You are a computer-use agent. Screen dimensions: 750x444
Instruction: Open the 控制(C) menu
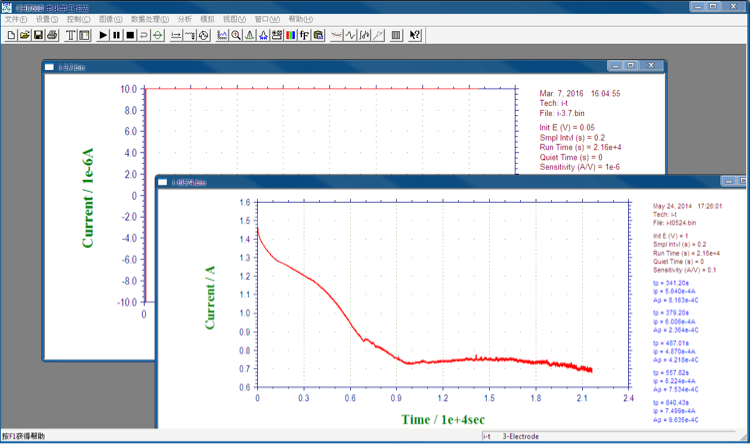coord(78,19)
